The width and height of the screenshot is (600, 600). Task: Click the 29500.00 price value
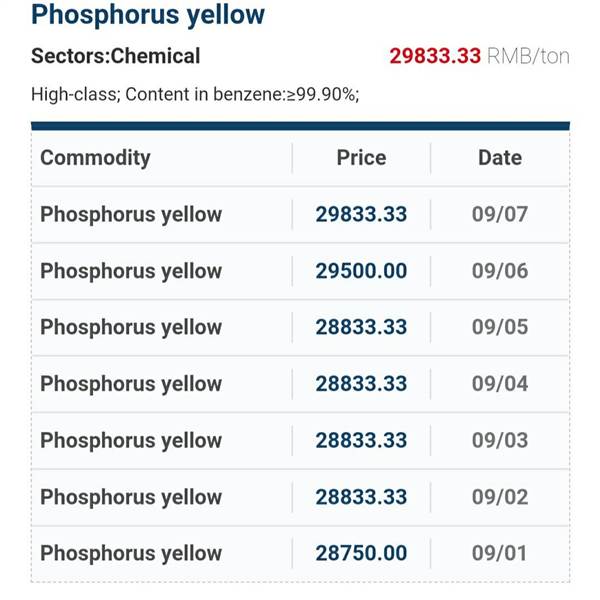pyautogui.click(x=361, y=271)
